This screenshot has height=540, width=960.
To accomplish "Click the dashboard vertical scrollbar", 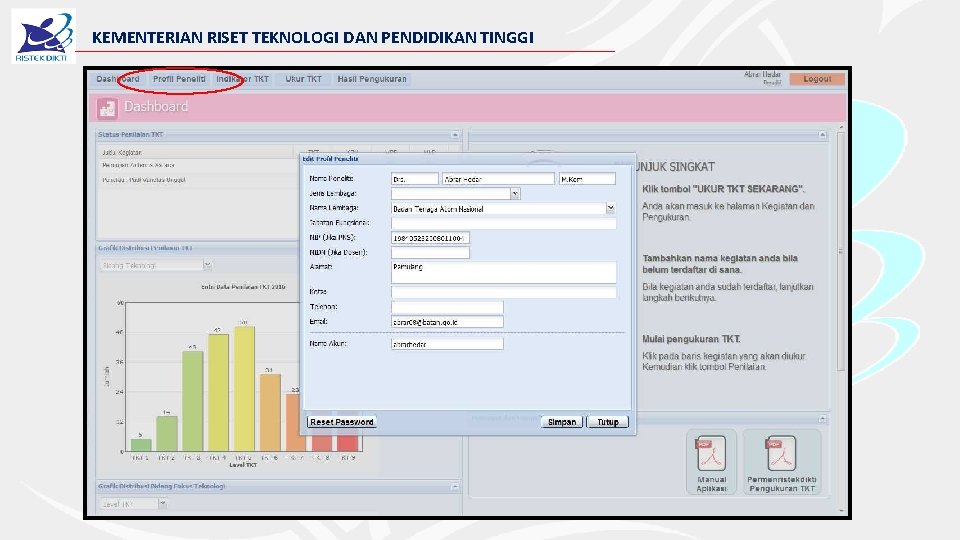I will point(841,251).
